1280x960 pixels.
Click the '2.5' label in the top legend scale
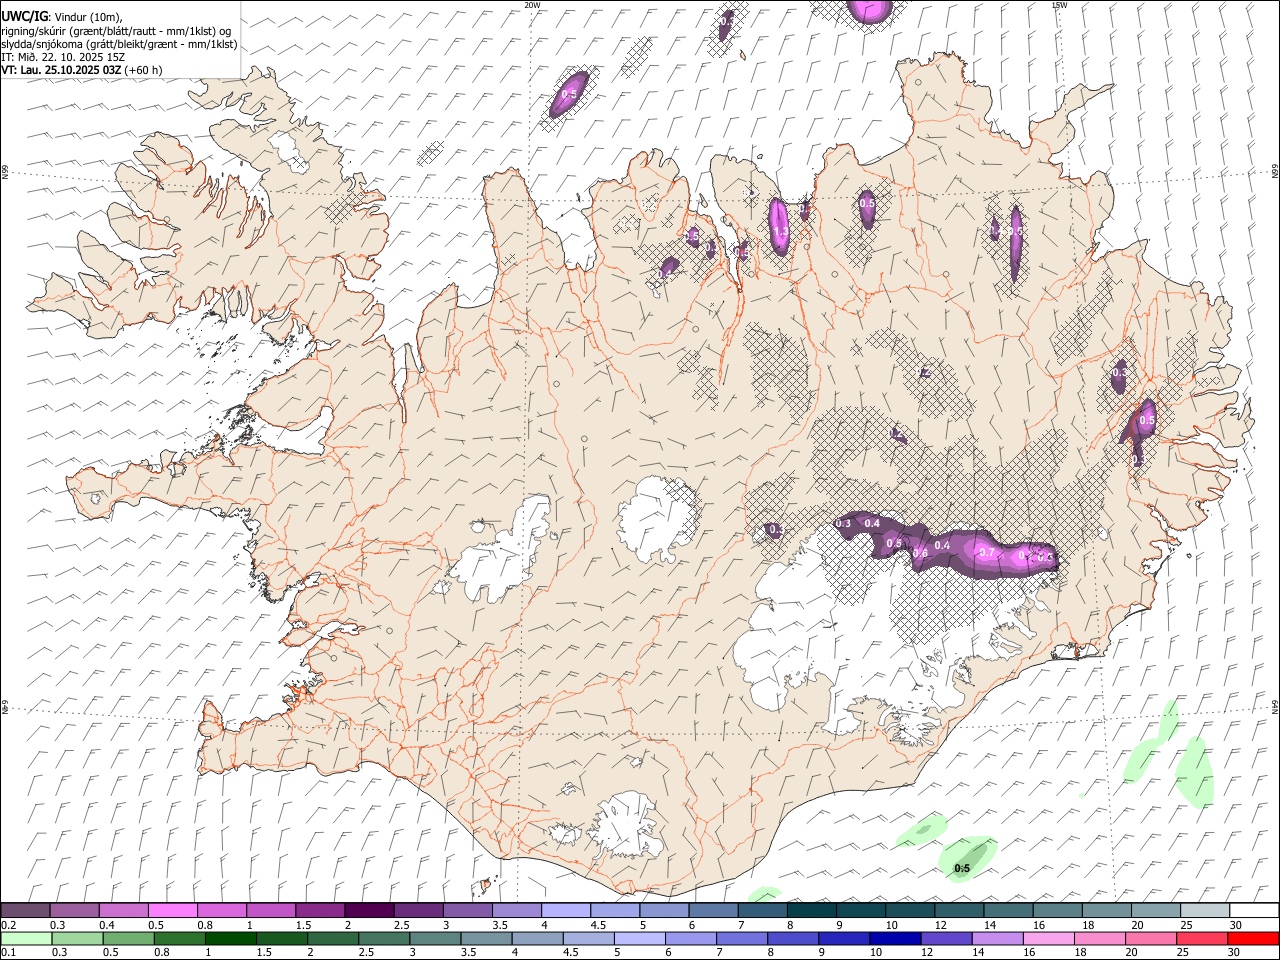[401, 925]
